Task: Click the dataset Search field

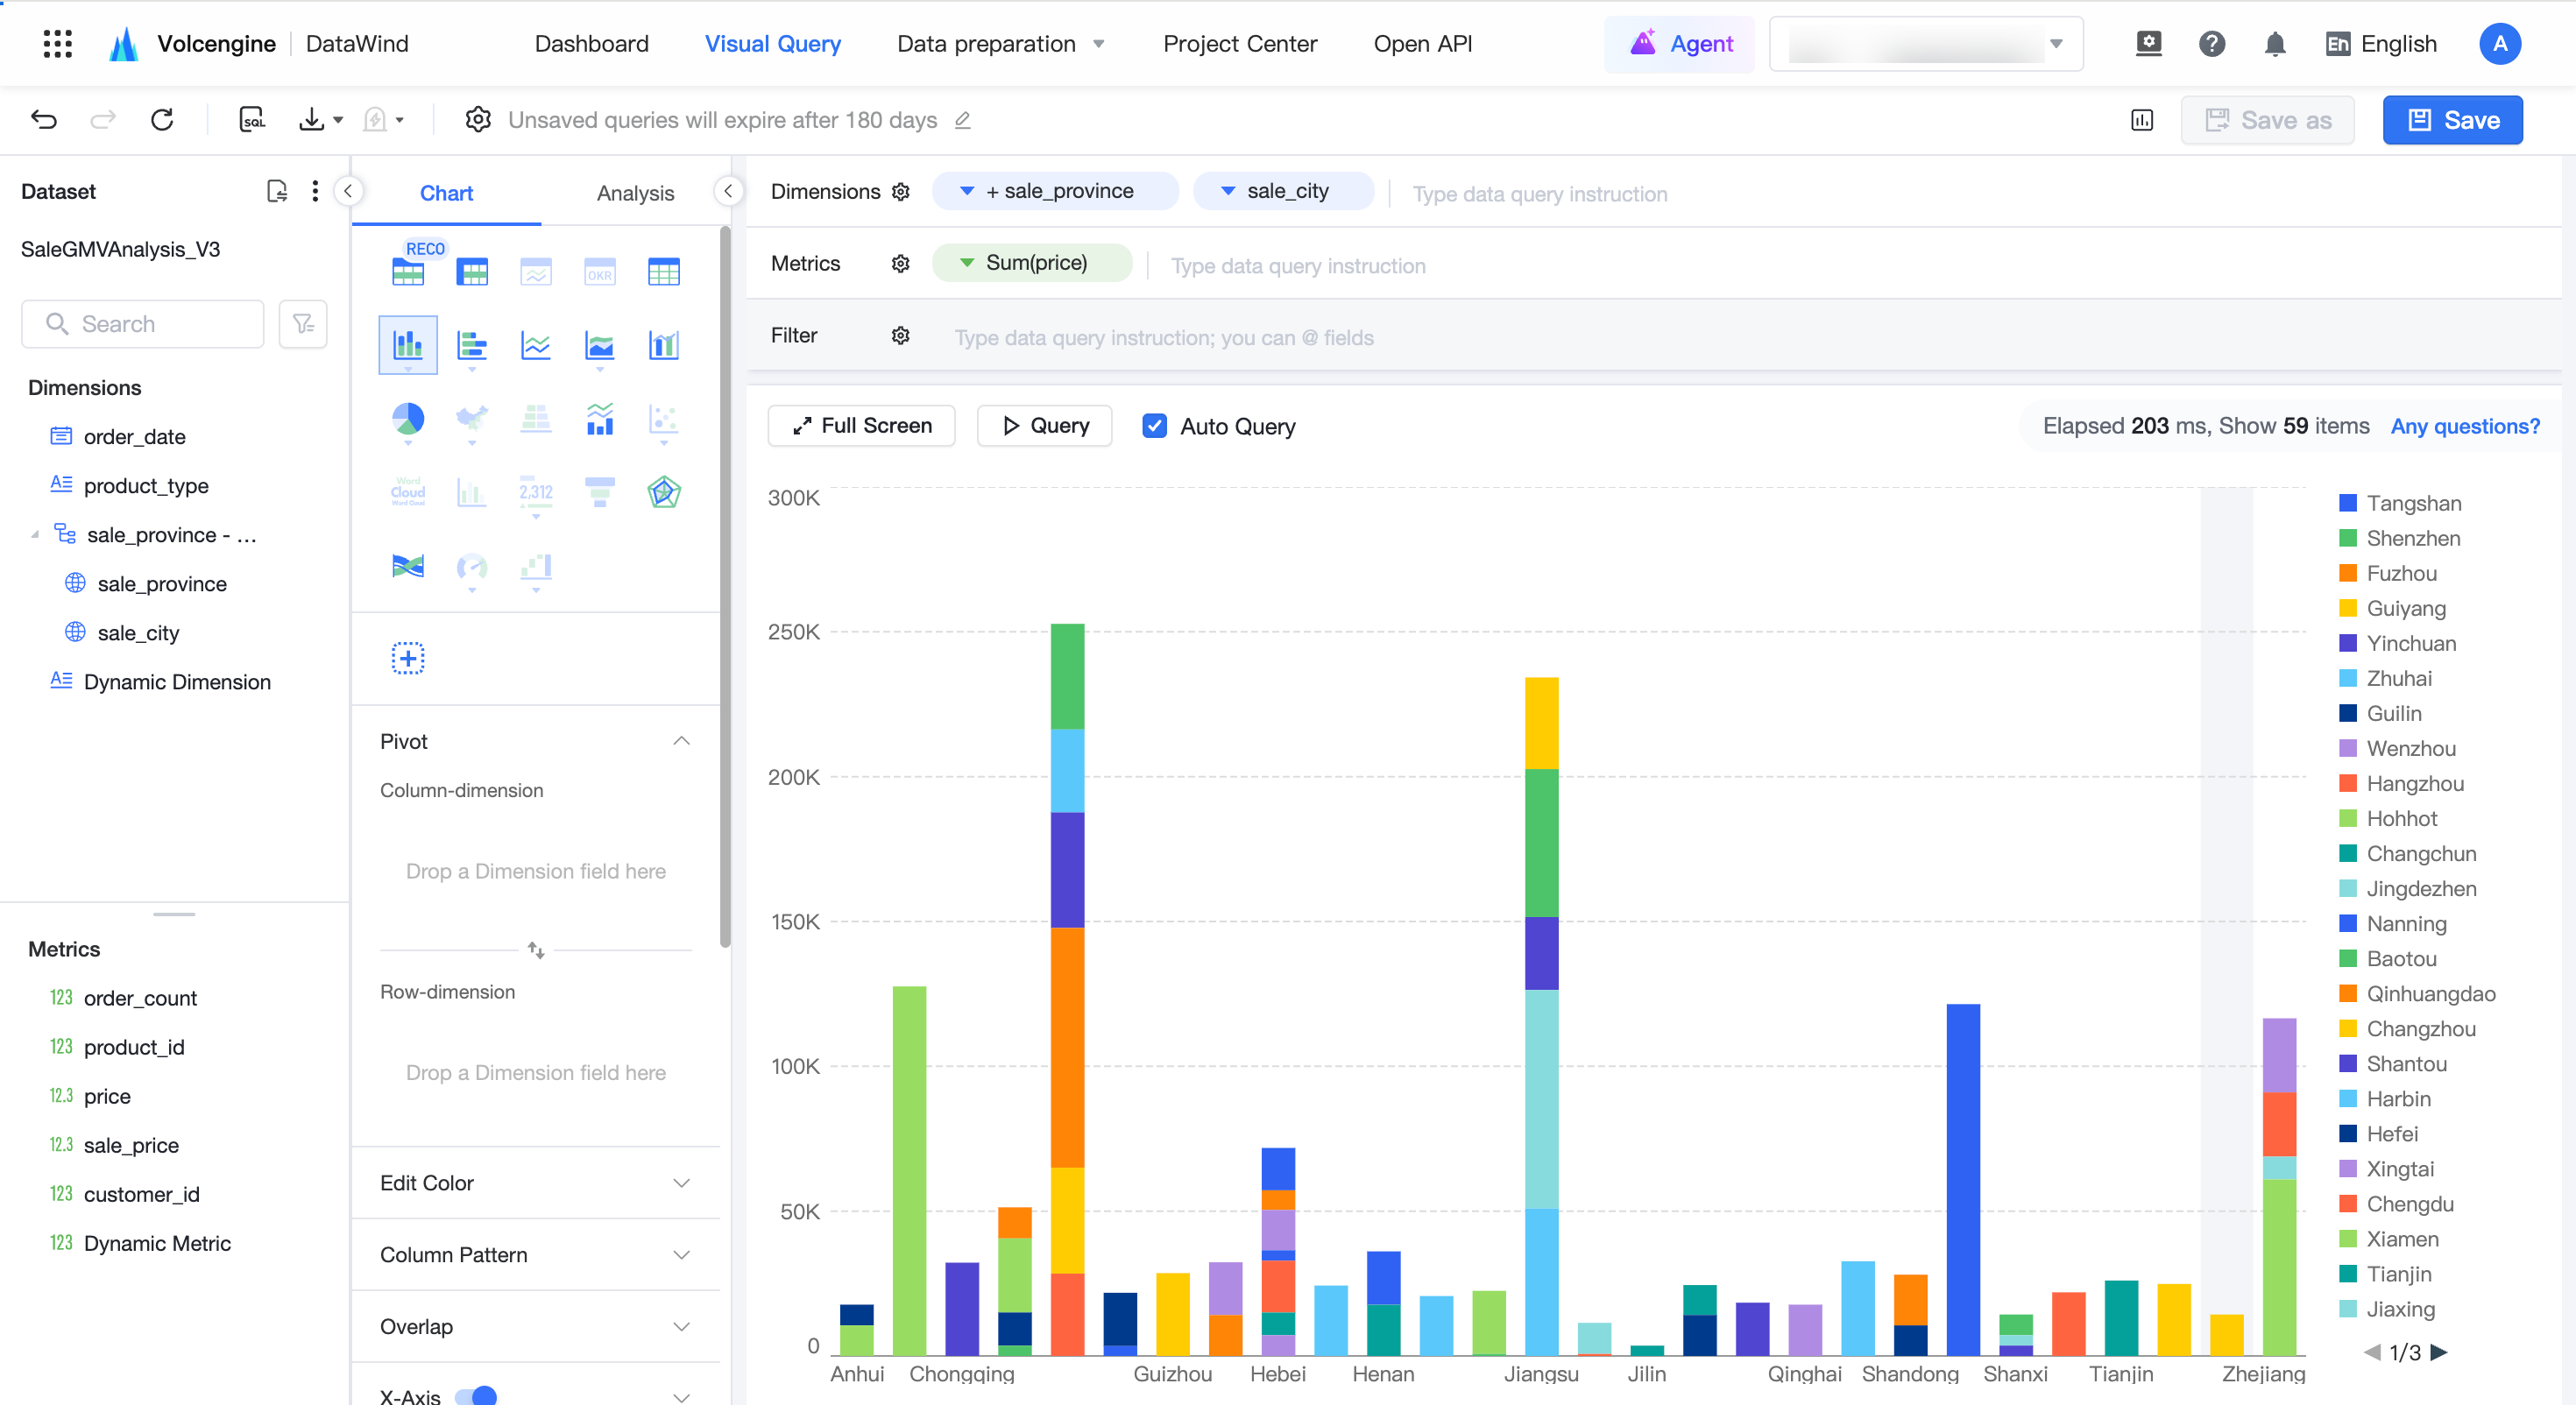Action: click(143, 324)
